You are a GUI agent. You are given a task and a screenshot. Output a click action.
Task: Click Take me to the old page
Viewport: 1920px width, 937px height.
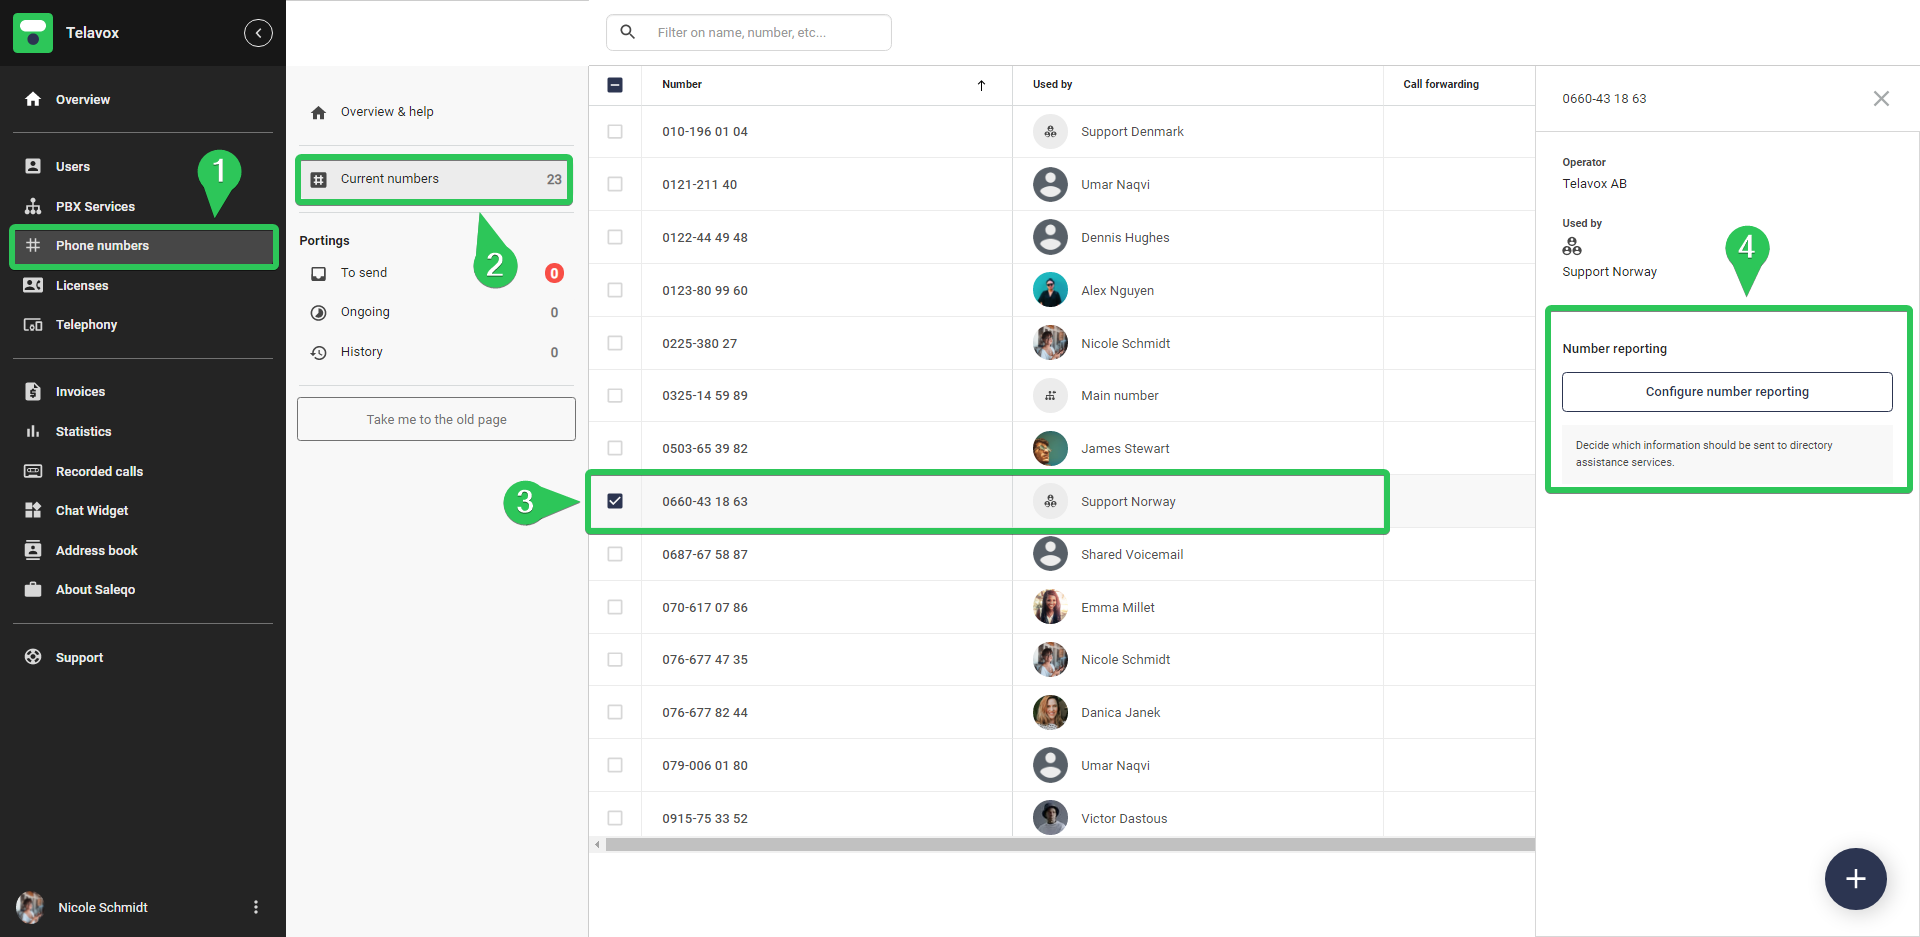(435, 418)
